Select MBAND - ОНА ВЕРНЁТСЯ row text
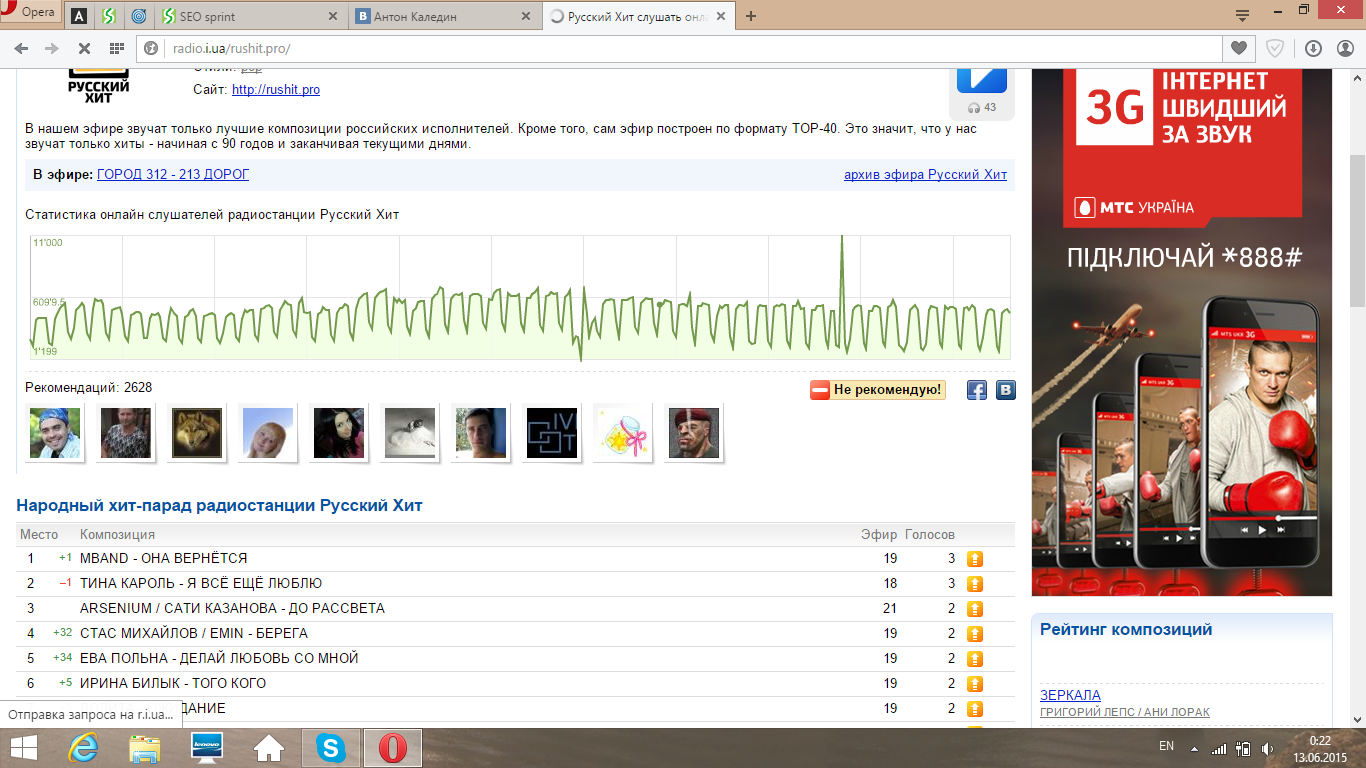 [163, 558]
